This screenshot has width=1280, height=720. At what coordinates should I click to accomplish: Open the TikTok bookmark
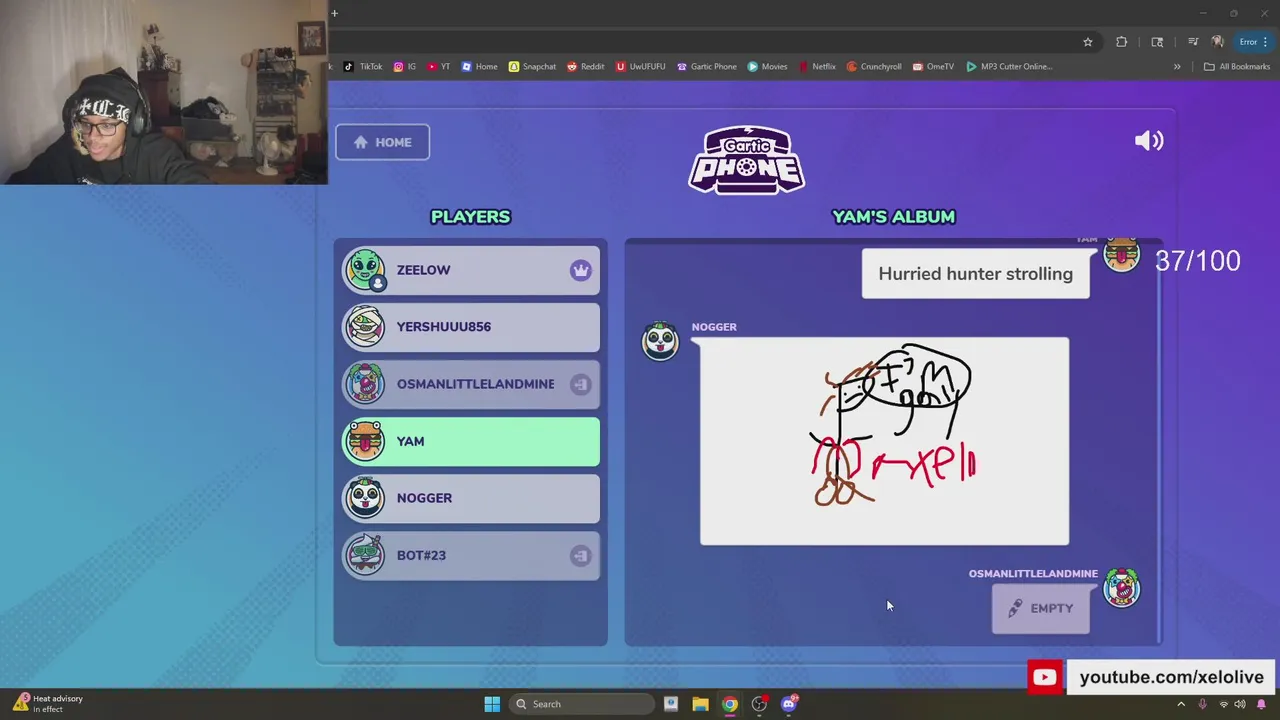(x=363, y=67)
